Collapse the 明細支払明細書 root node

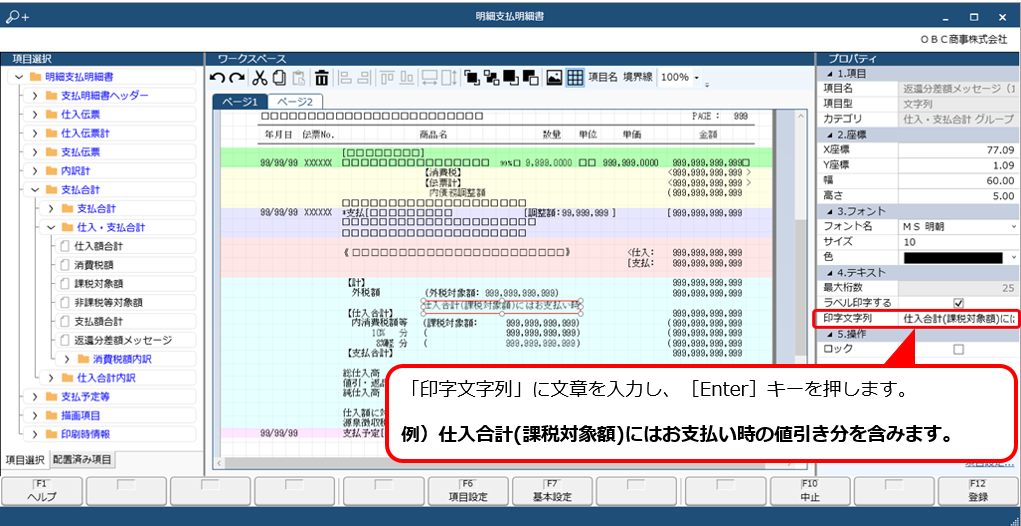coord(19,77)
